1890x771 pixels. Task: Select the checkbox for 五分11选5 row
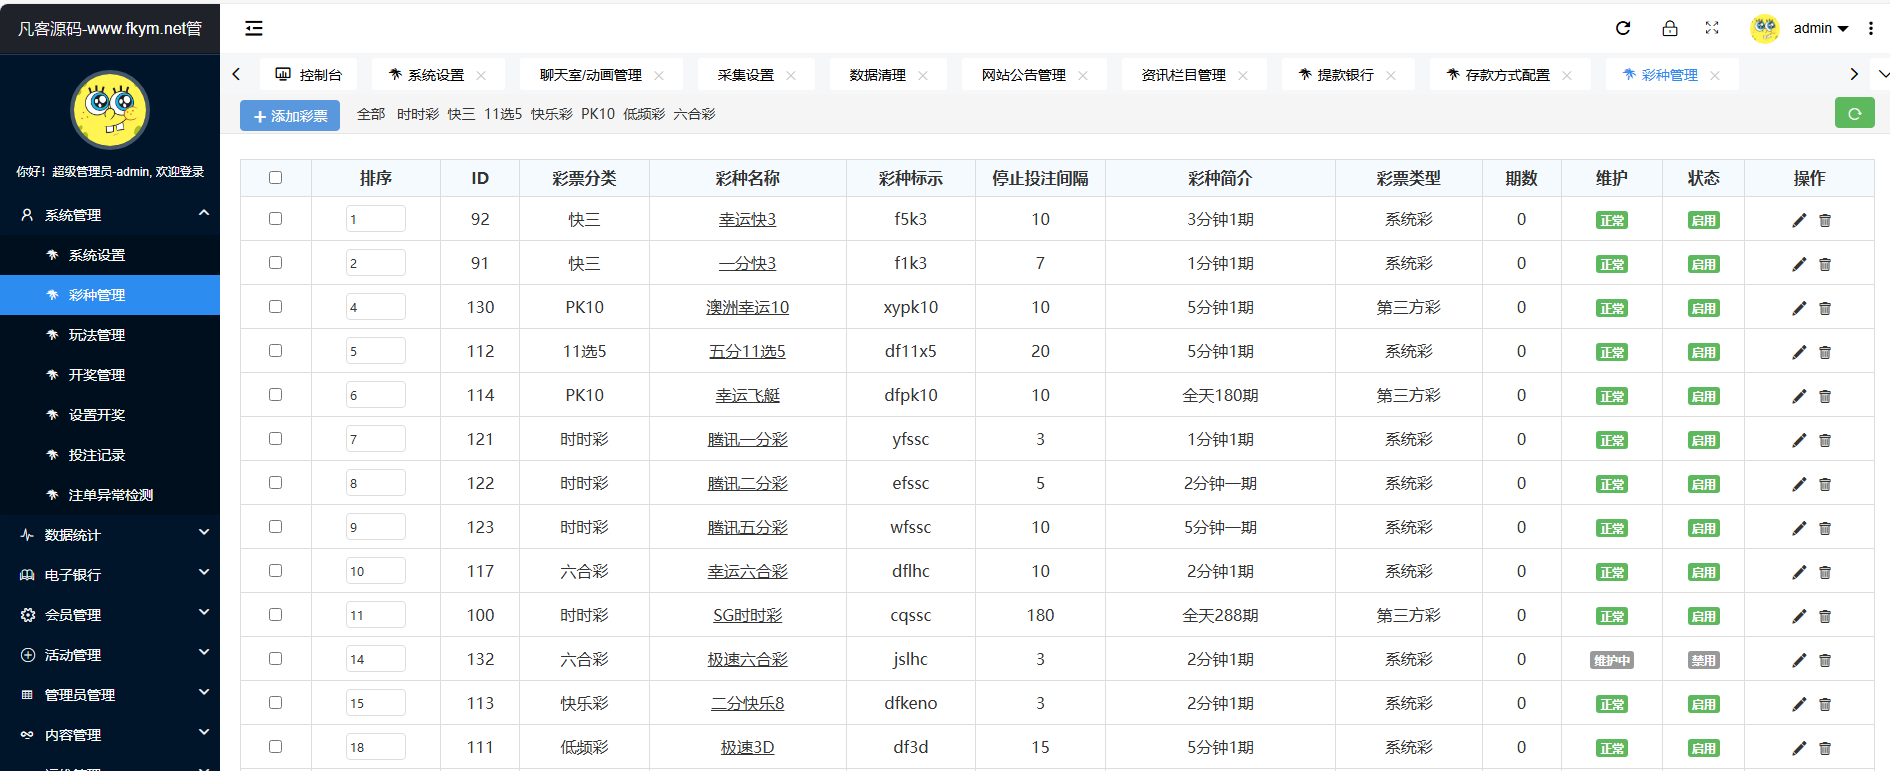coord(275,350)
